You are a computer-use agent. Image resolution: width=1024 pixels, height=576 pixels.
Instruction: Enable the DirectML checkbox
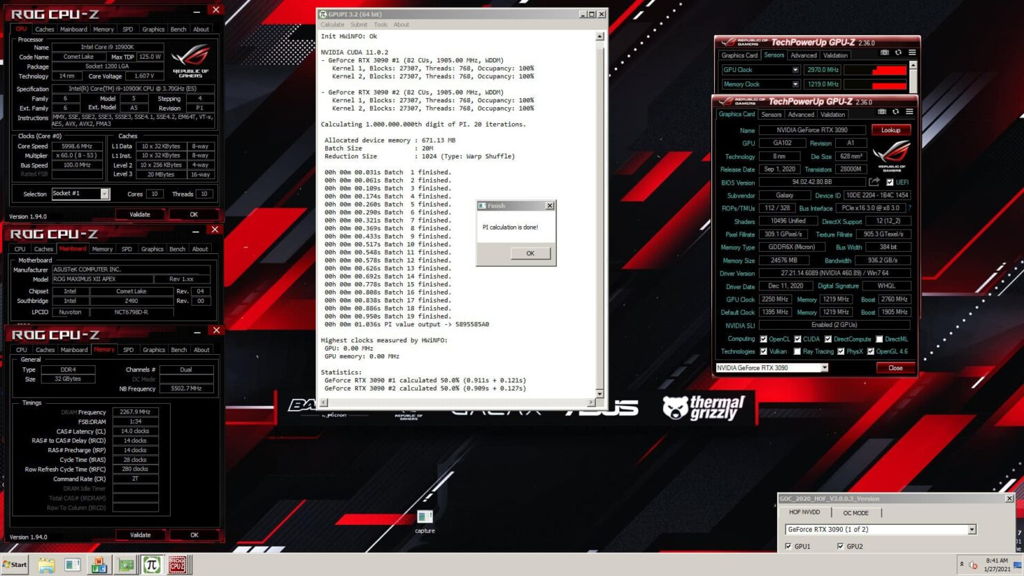coord(879,339)
